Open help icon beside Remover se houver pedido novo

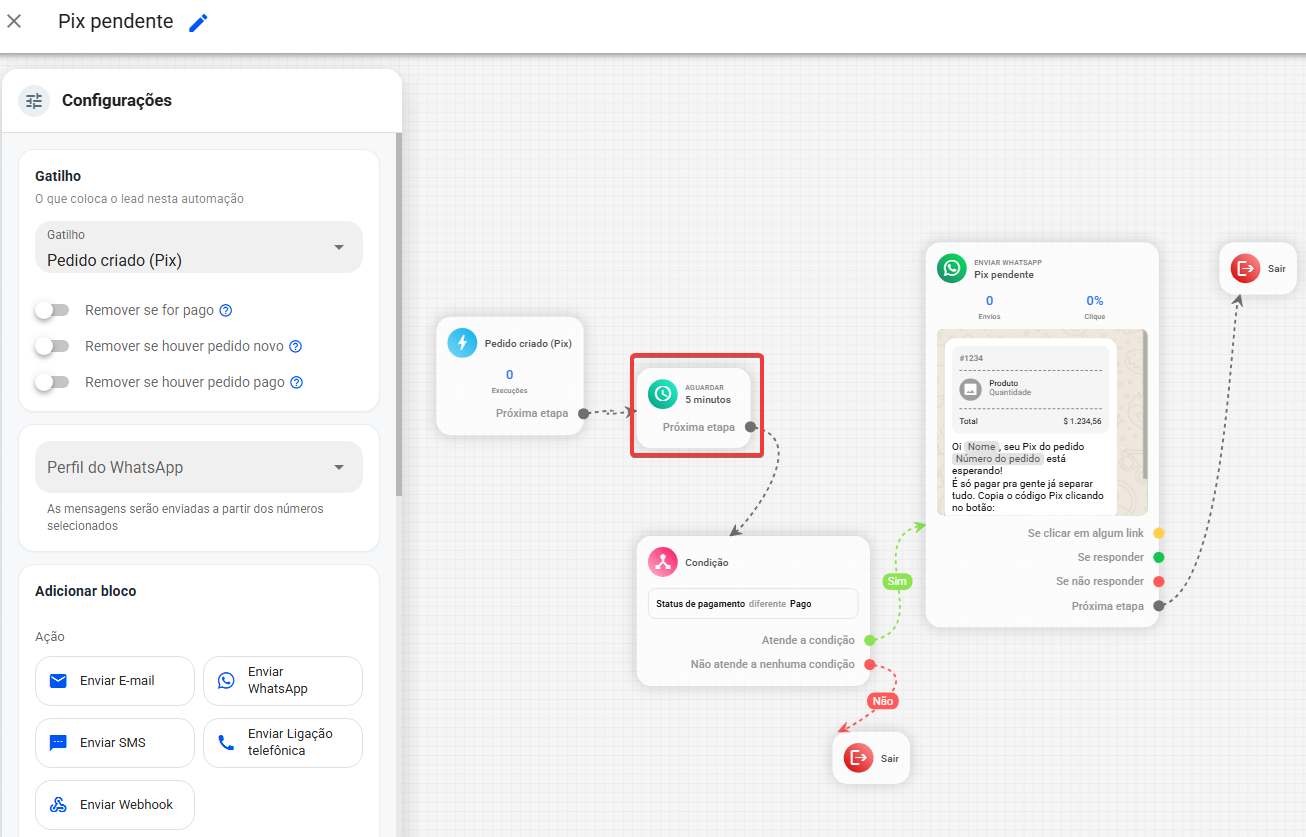(x=295, y=347)
